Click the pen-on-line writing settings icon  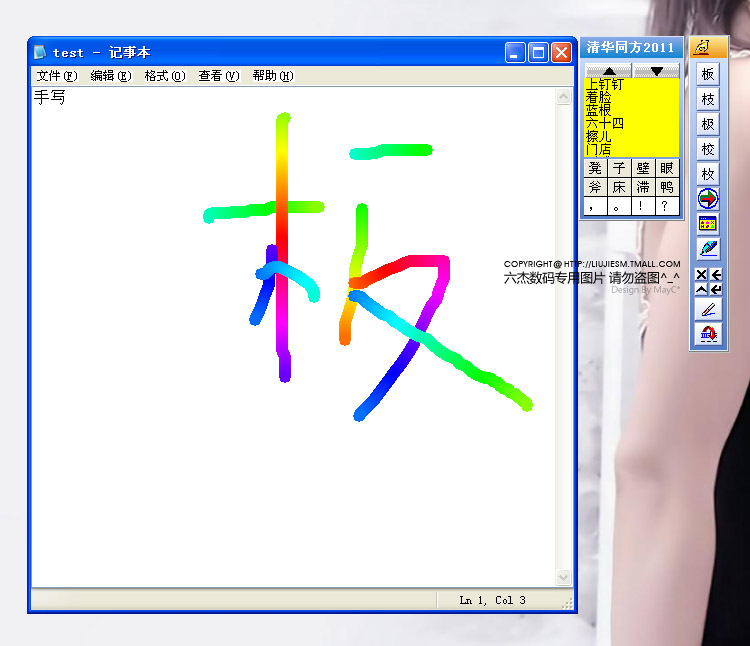point(708,310)
